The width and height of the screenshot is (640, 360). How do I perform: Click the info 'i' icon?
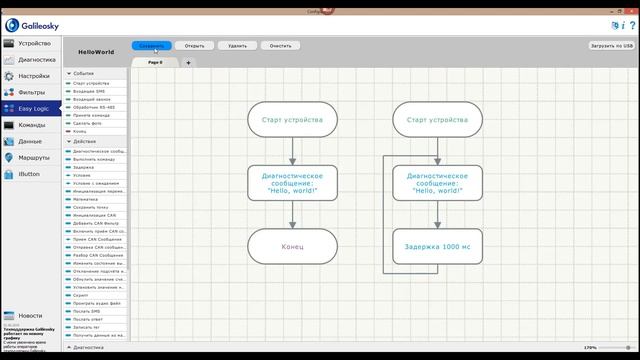[x=623, y=25]
